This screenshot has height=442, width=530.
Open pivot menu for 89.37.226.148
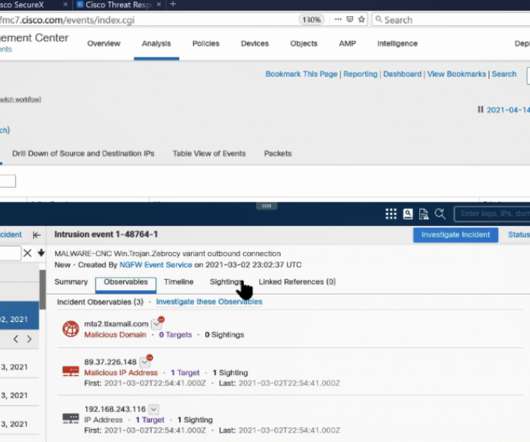146,361
